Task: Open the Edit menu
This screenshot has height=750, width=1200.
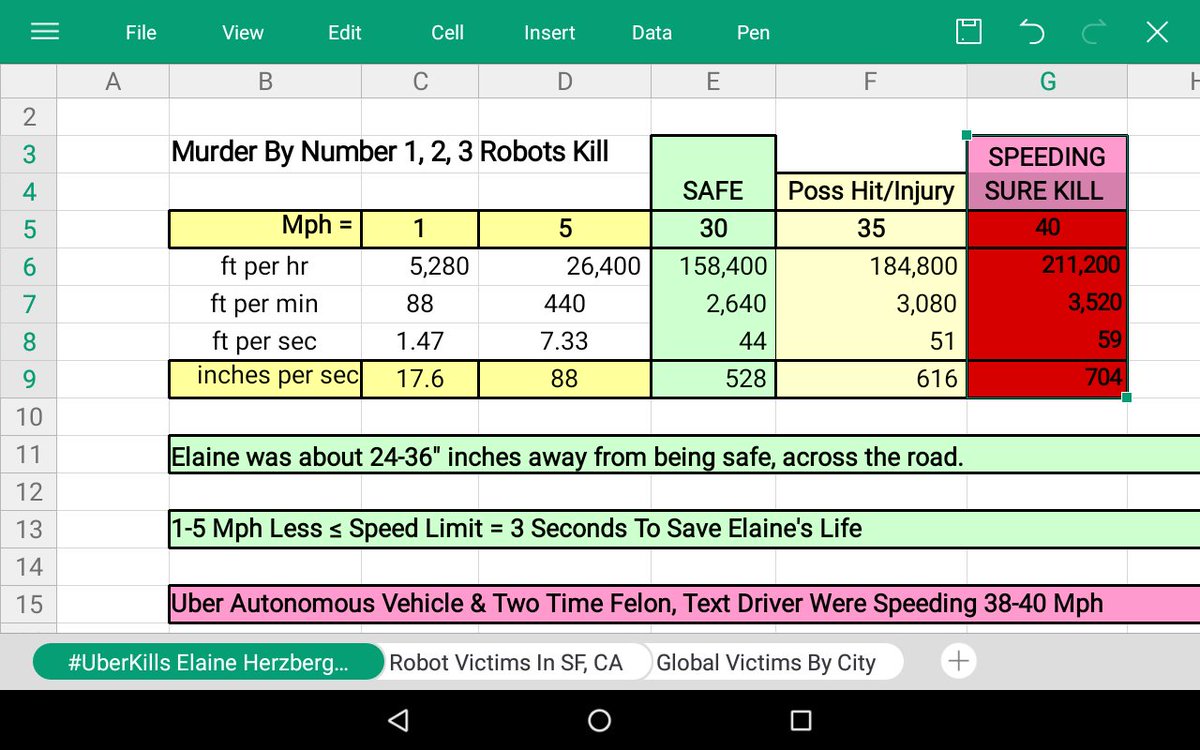Action: point(345,32)
